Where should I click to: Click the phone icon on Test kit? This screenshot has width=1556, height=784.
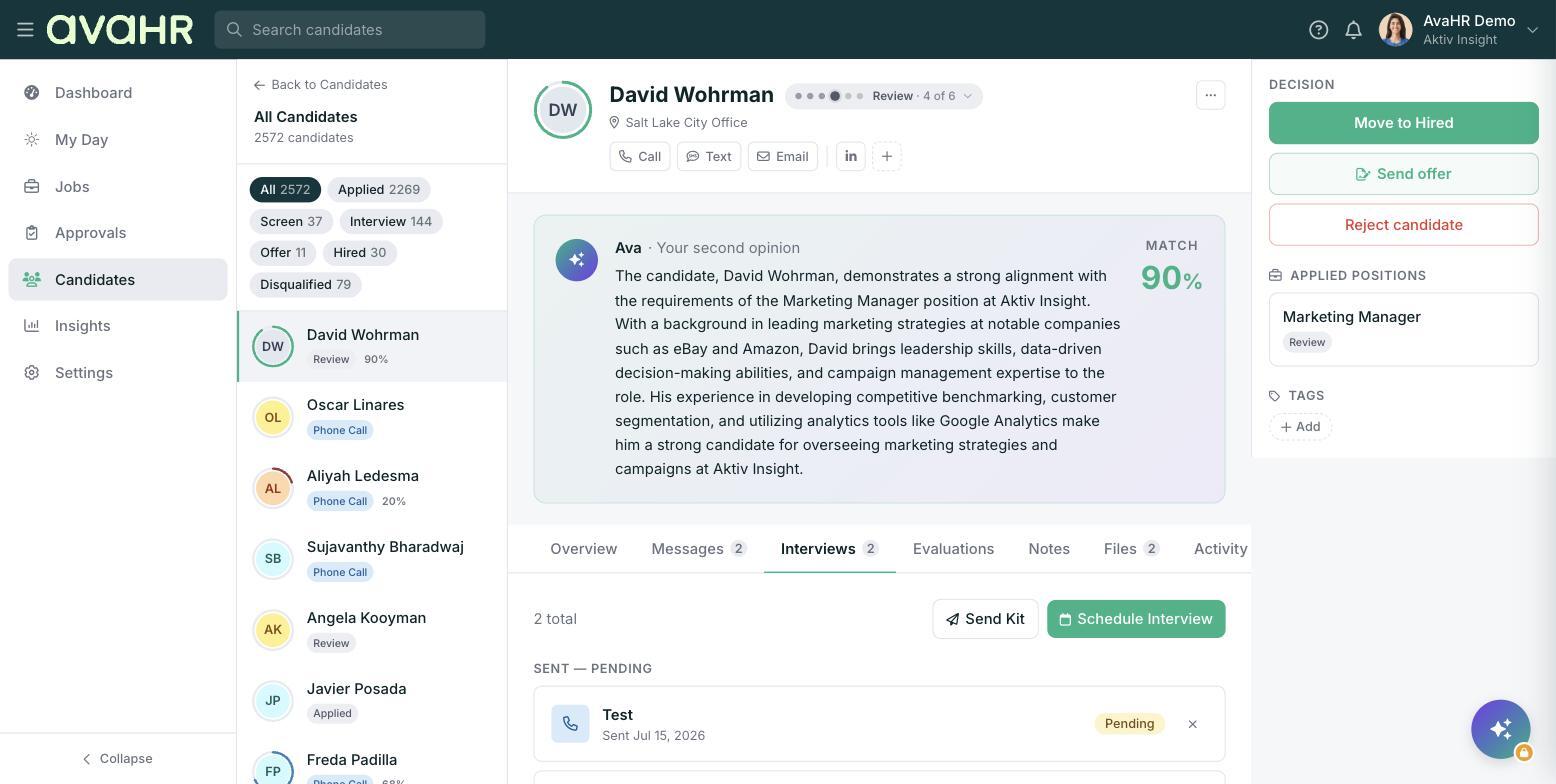(x=570, y=724)
